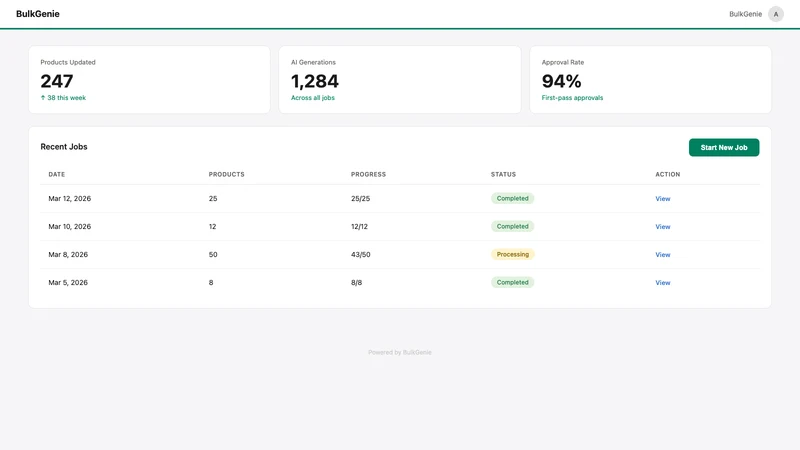Screen dimensions: 800x450
Task: Click the 'Mar 8, 2026' date cell
Action: [68, 255]
